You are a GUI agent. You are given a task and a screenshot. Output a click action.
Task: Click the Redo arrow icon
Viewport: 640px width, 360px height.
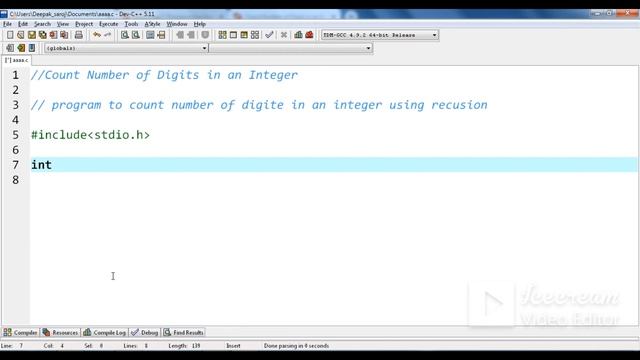pyautogui.click(x=107, y=35)
